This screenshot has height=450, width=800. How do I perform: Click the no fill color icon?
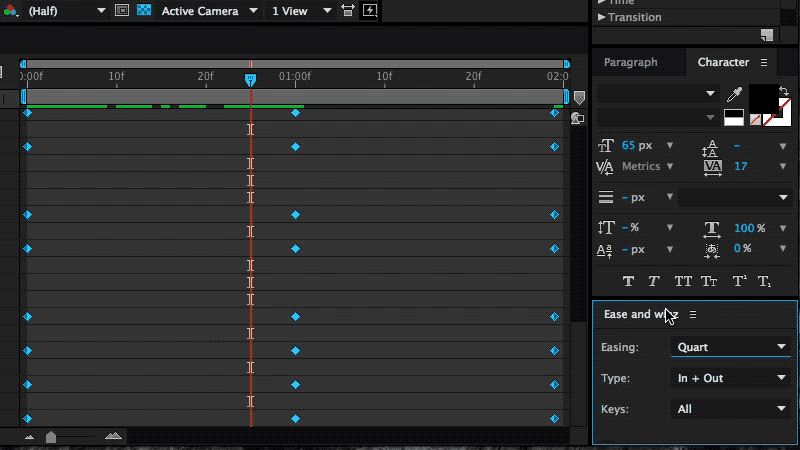pos(755,119)
